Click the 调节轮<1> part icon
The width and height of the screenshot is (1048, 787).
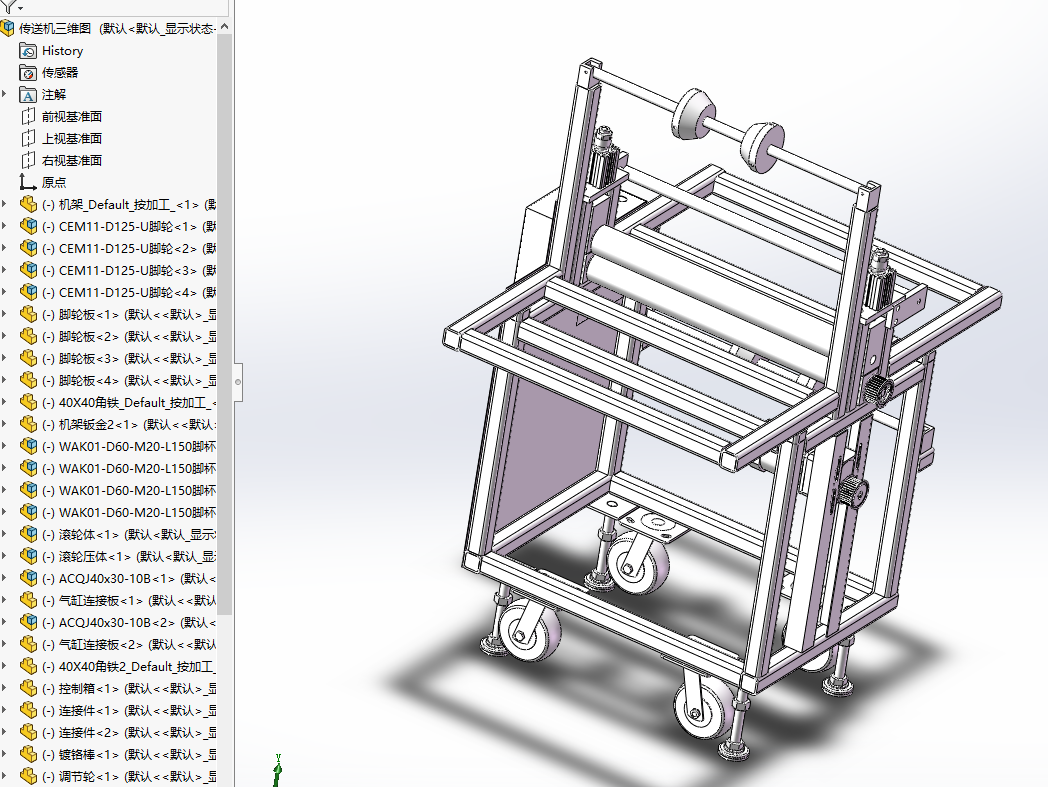click(28, 776)
